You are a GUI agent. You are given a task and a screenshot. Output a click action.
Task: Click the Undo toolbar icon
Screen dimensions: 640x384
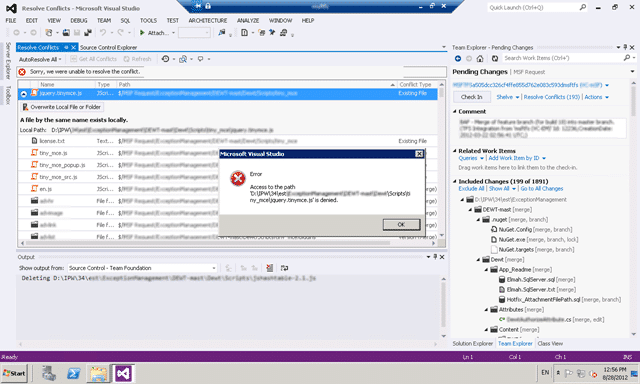(x=102, y=33)
